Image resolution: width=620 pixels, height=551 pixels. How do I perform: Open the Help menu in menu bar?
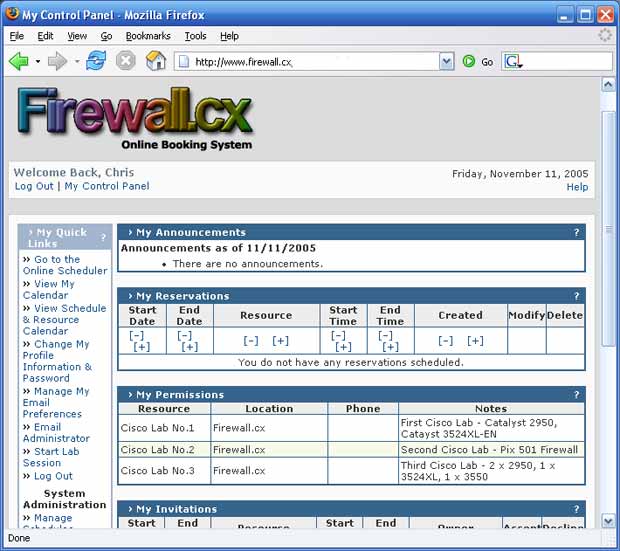pos(229,36)
